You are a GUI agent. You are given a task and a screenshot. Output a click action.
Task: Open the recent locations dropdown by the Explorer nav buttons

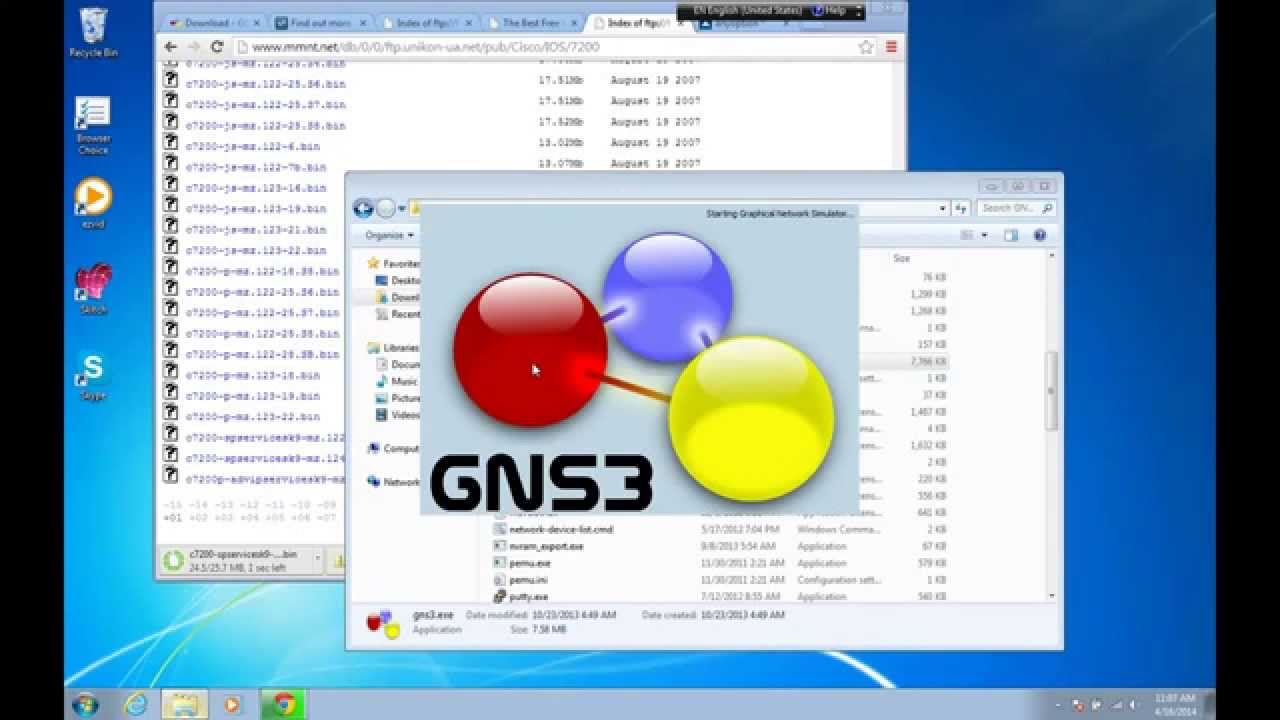[x=402, y=208]
